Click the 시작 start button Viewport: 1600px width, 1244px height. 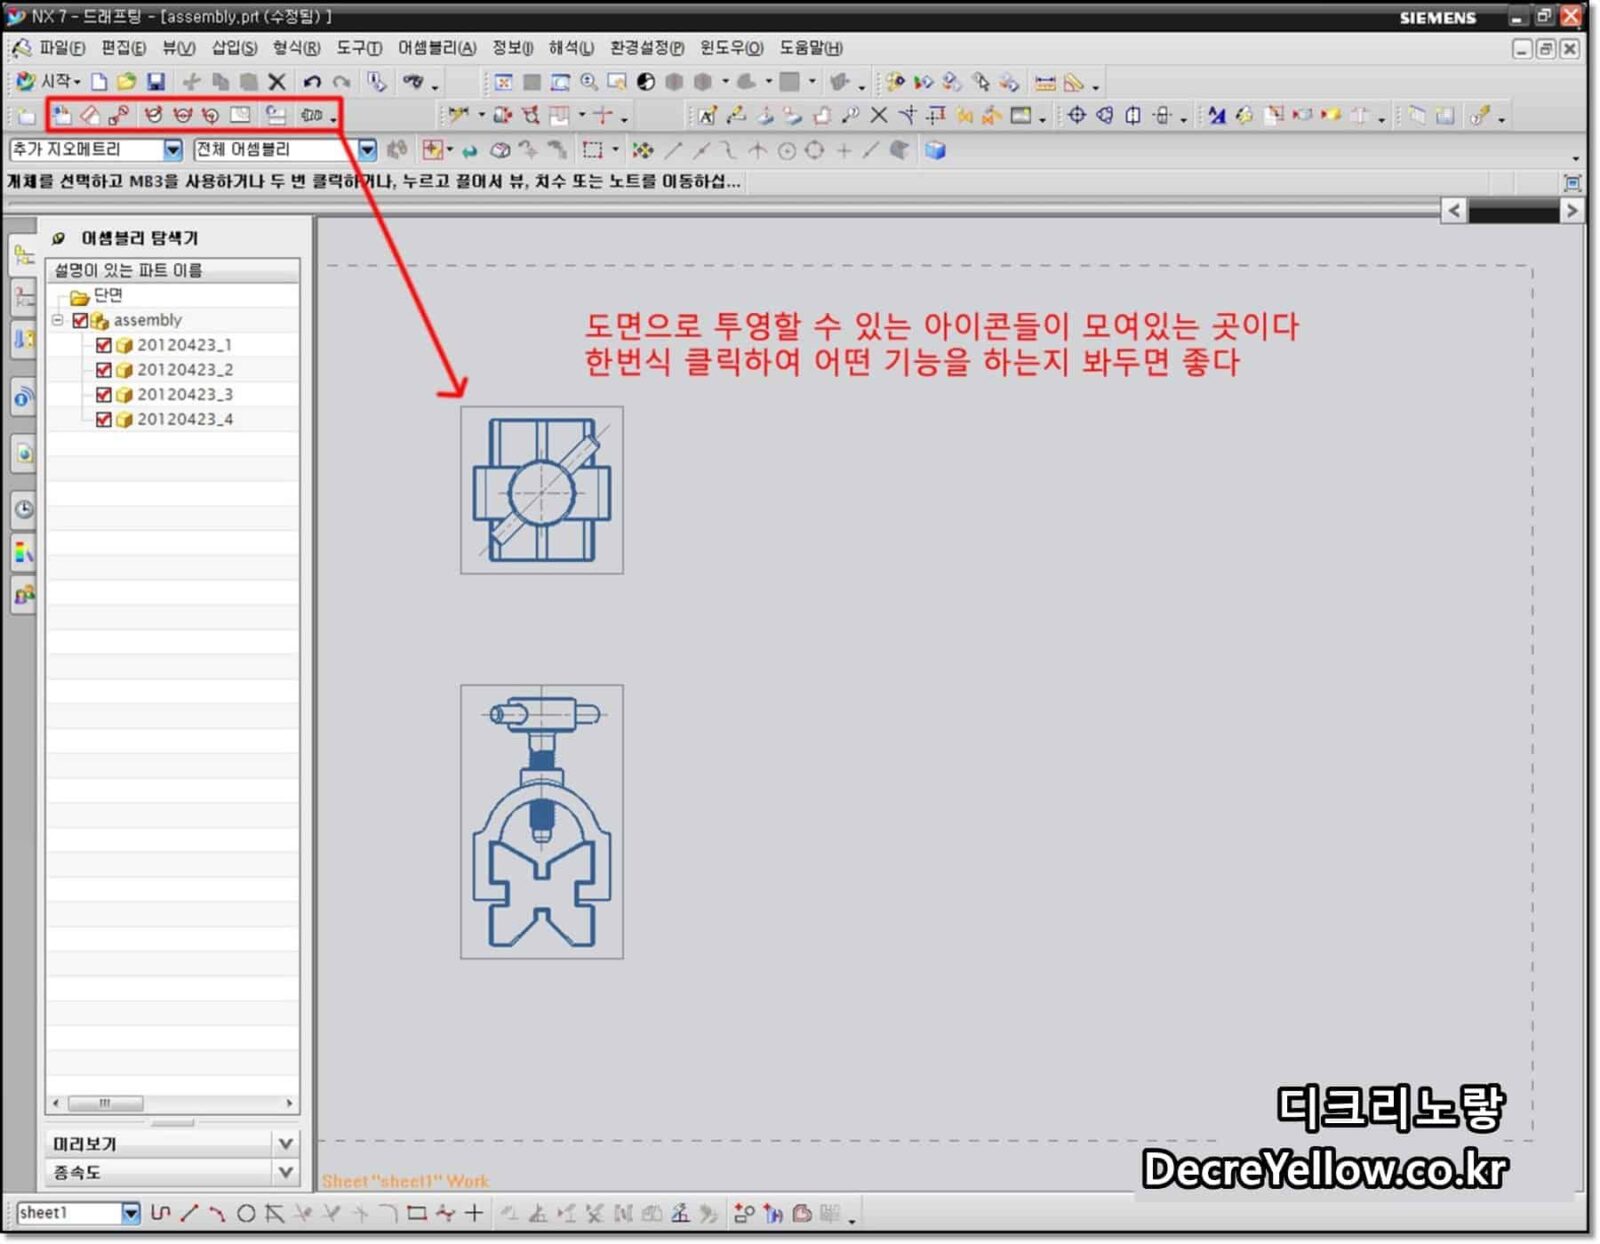[47, 82]
